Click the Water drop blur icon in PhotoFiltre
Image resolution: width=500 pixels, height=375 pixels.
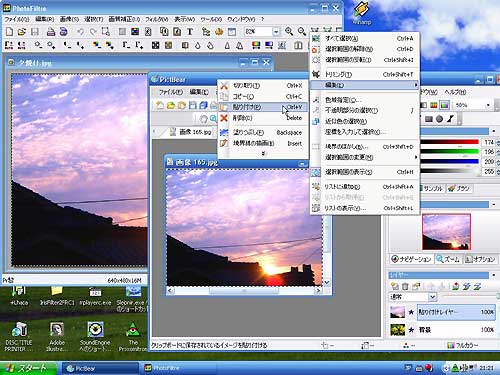pos(198,45)
